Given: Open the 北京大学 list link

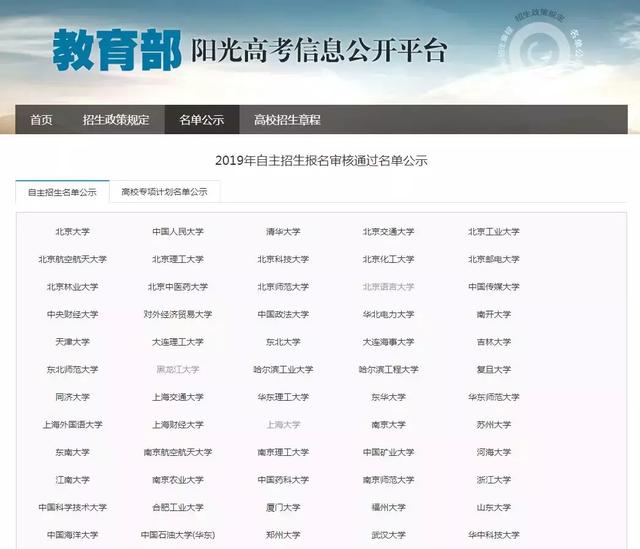Looking at the screenshot, I should pyautogui.click(x=73, y=231).
